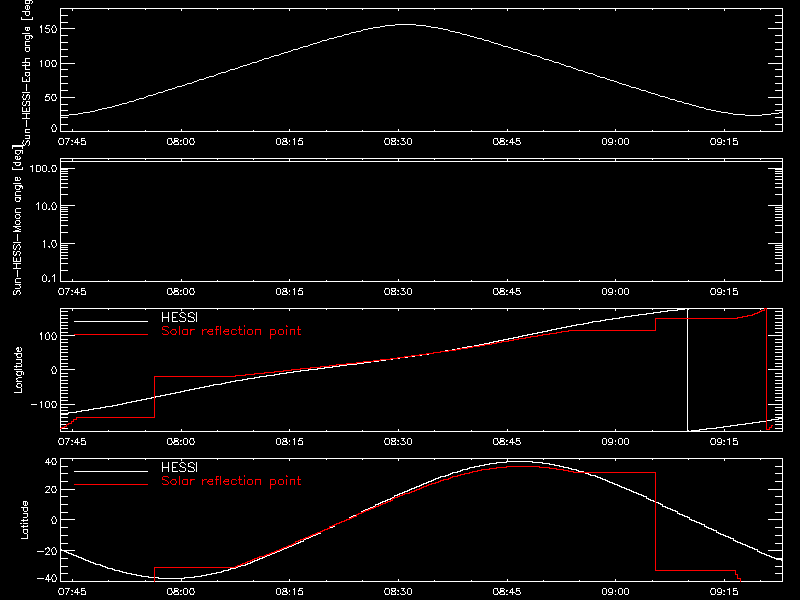Screen dimensions: 800x600
Task: Click red legend line in Longitude plot
Action: point(111,335)
